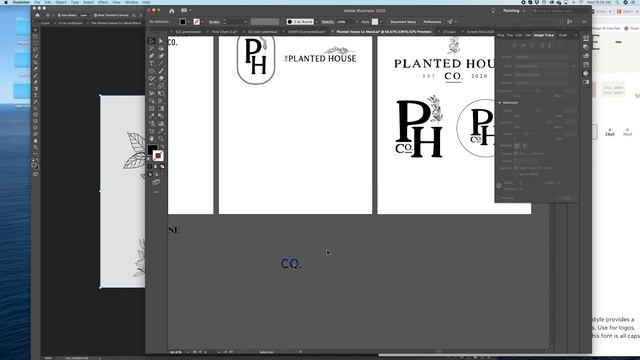Select the Type tool in Photoshop window

point(36,95)
